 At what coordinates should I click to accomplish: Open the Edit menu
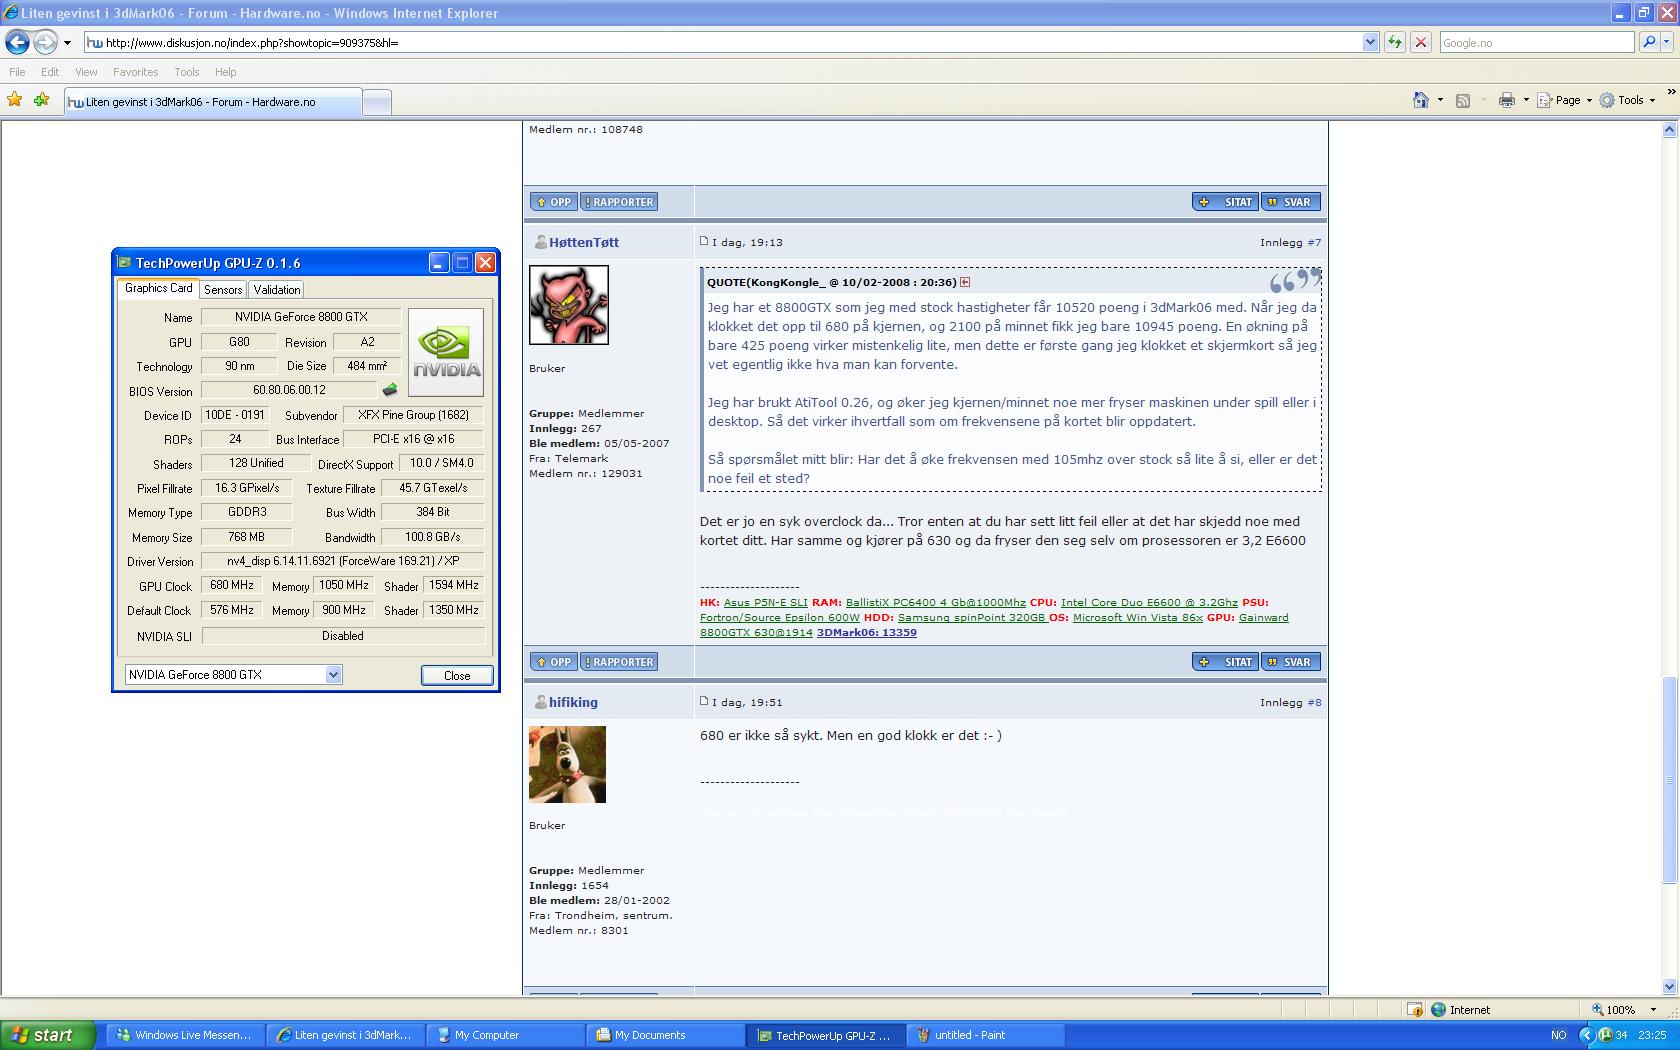(50, 72)
